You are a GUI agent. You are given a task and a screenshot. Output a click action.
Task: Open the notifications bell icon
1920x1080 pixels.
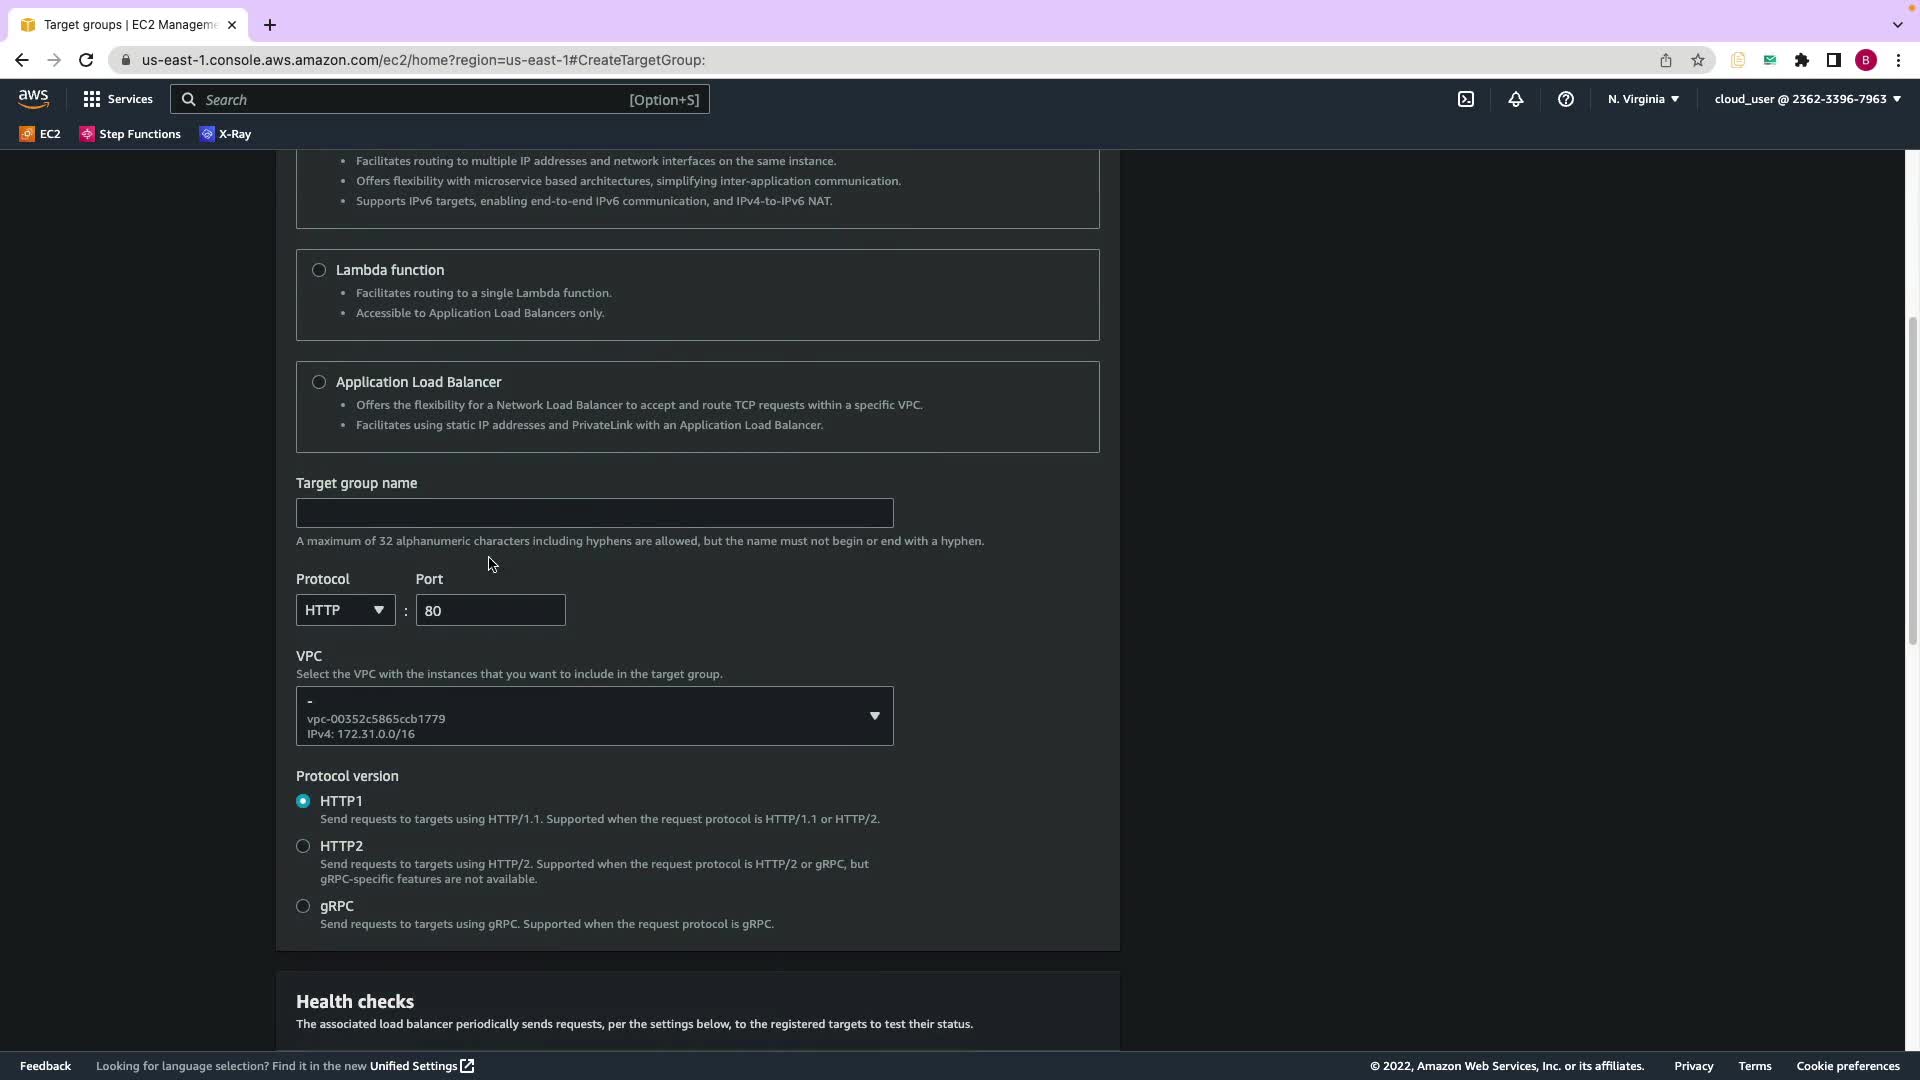pyautogui.click(x=1516, y=99)
